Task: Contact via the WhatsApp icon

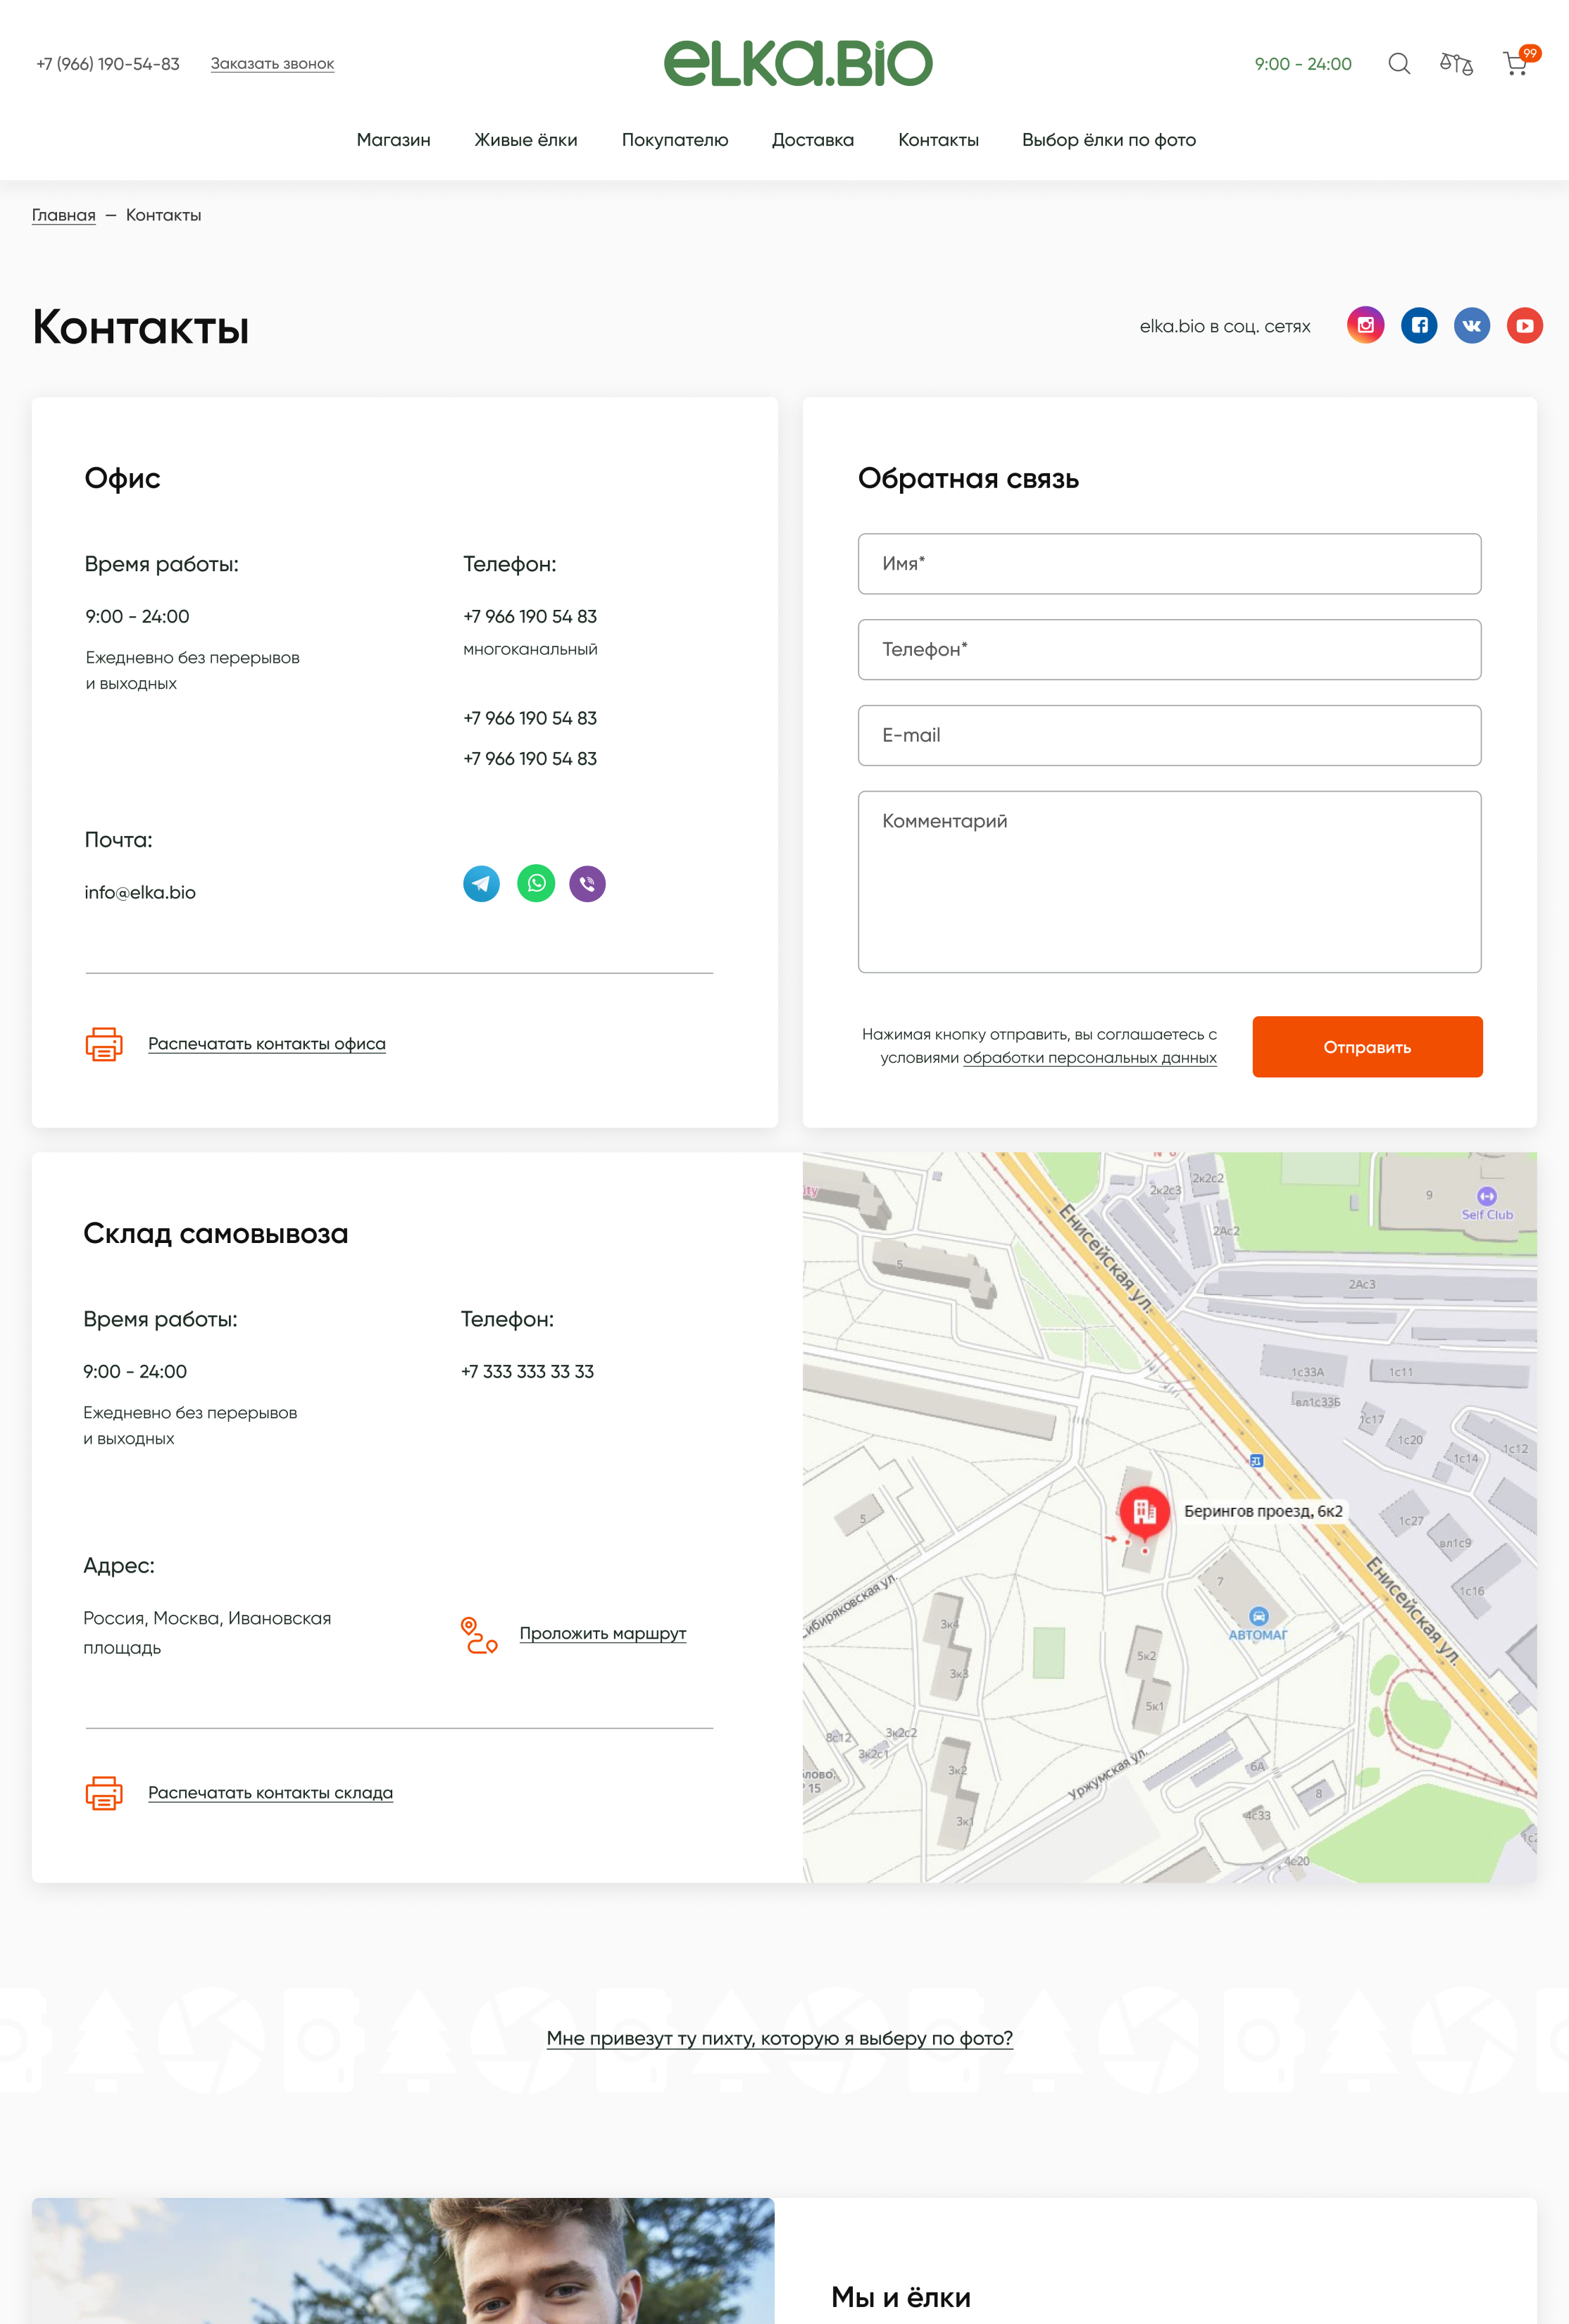Action: 536,883
